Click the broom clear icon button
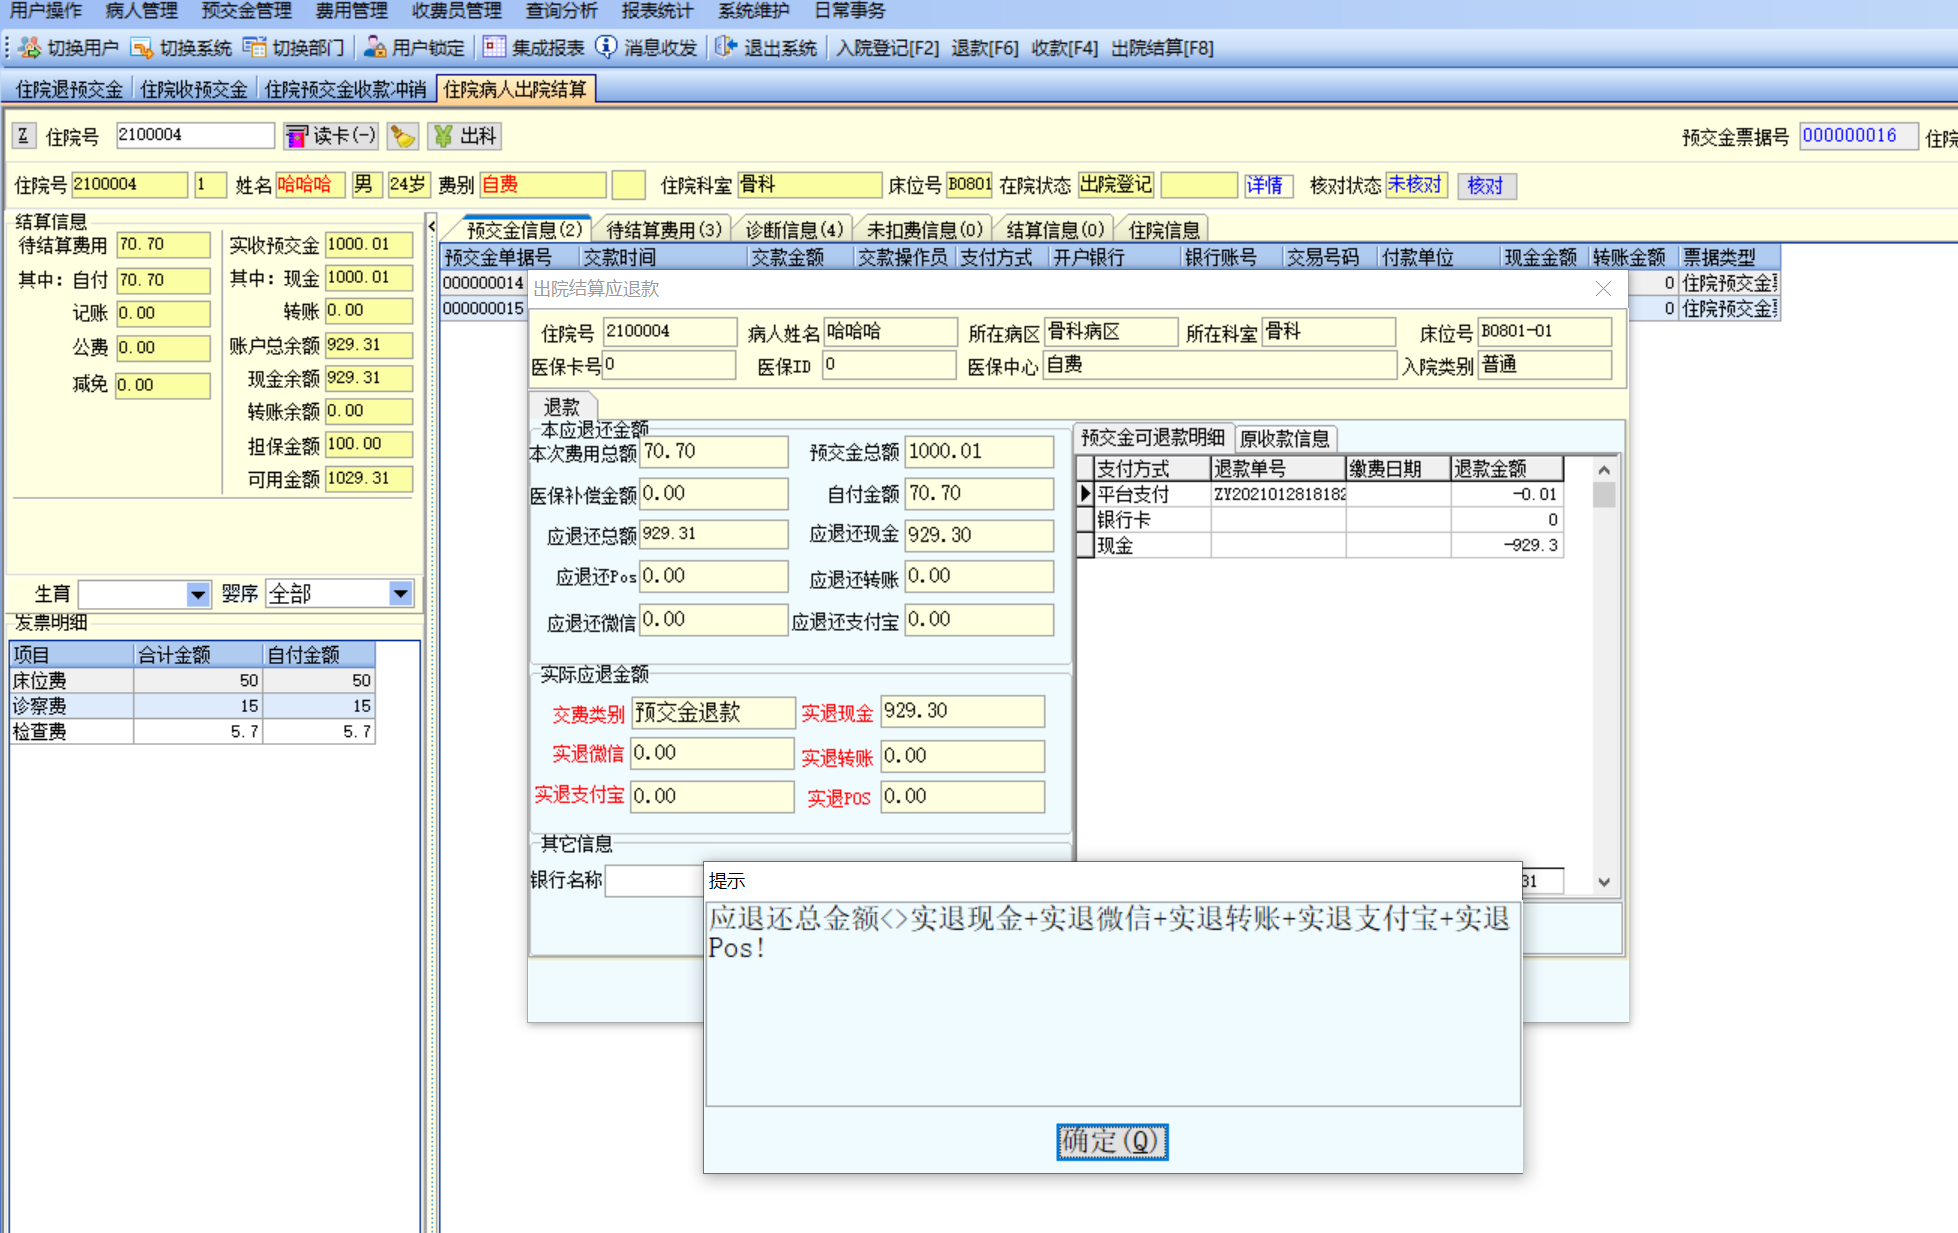1958x1233 pixels. click(403, 136)
